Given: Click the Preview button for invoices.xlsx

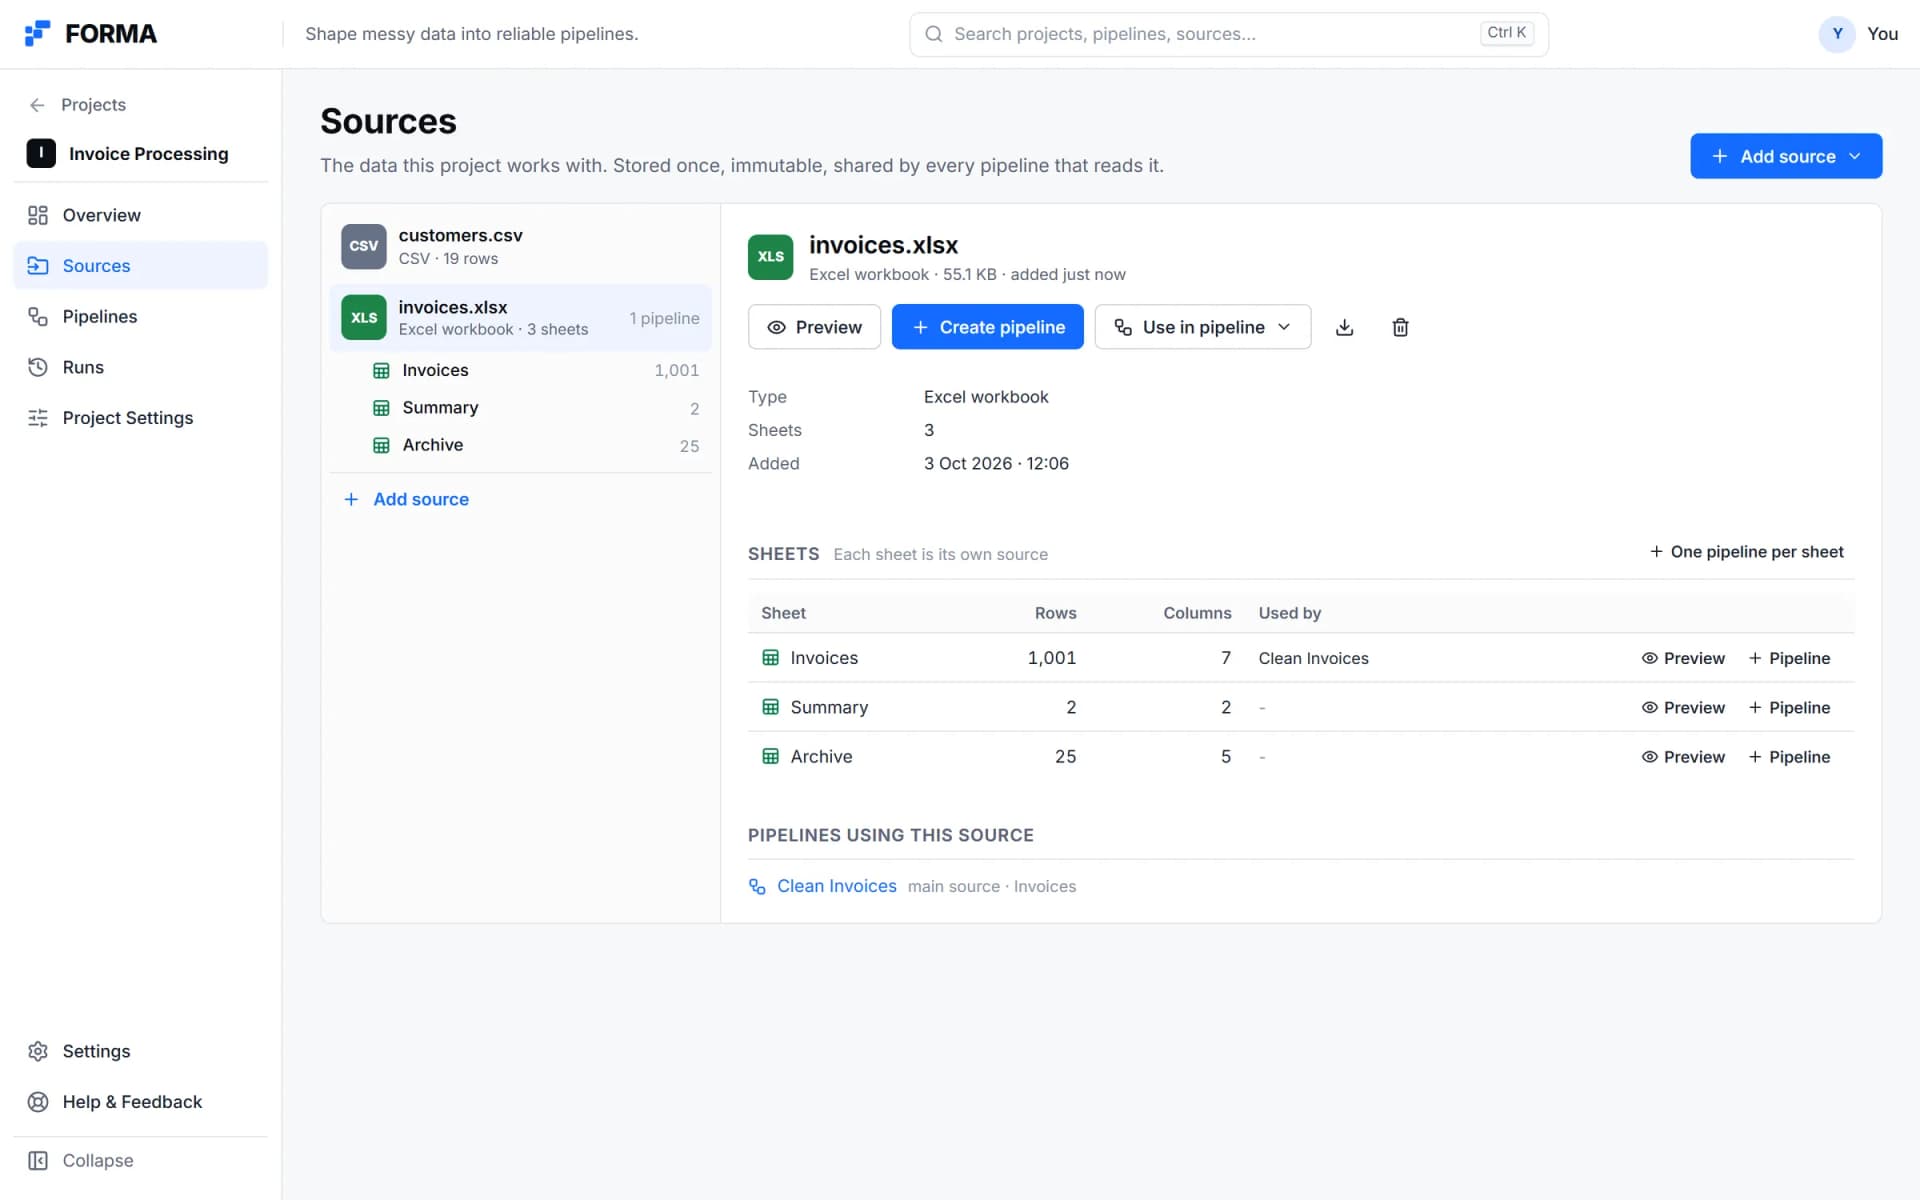Looking at the screenshot, I should [x=814, y=327].
